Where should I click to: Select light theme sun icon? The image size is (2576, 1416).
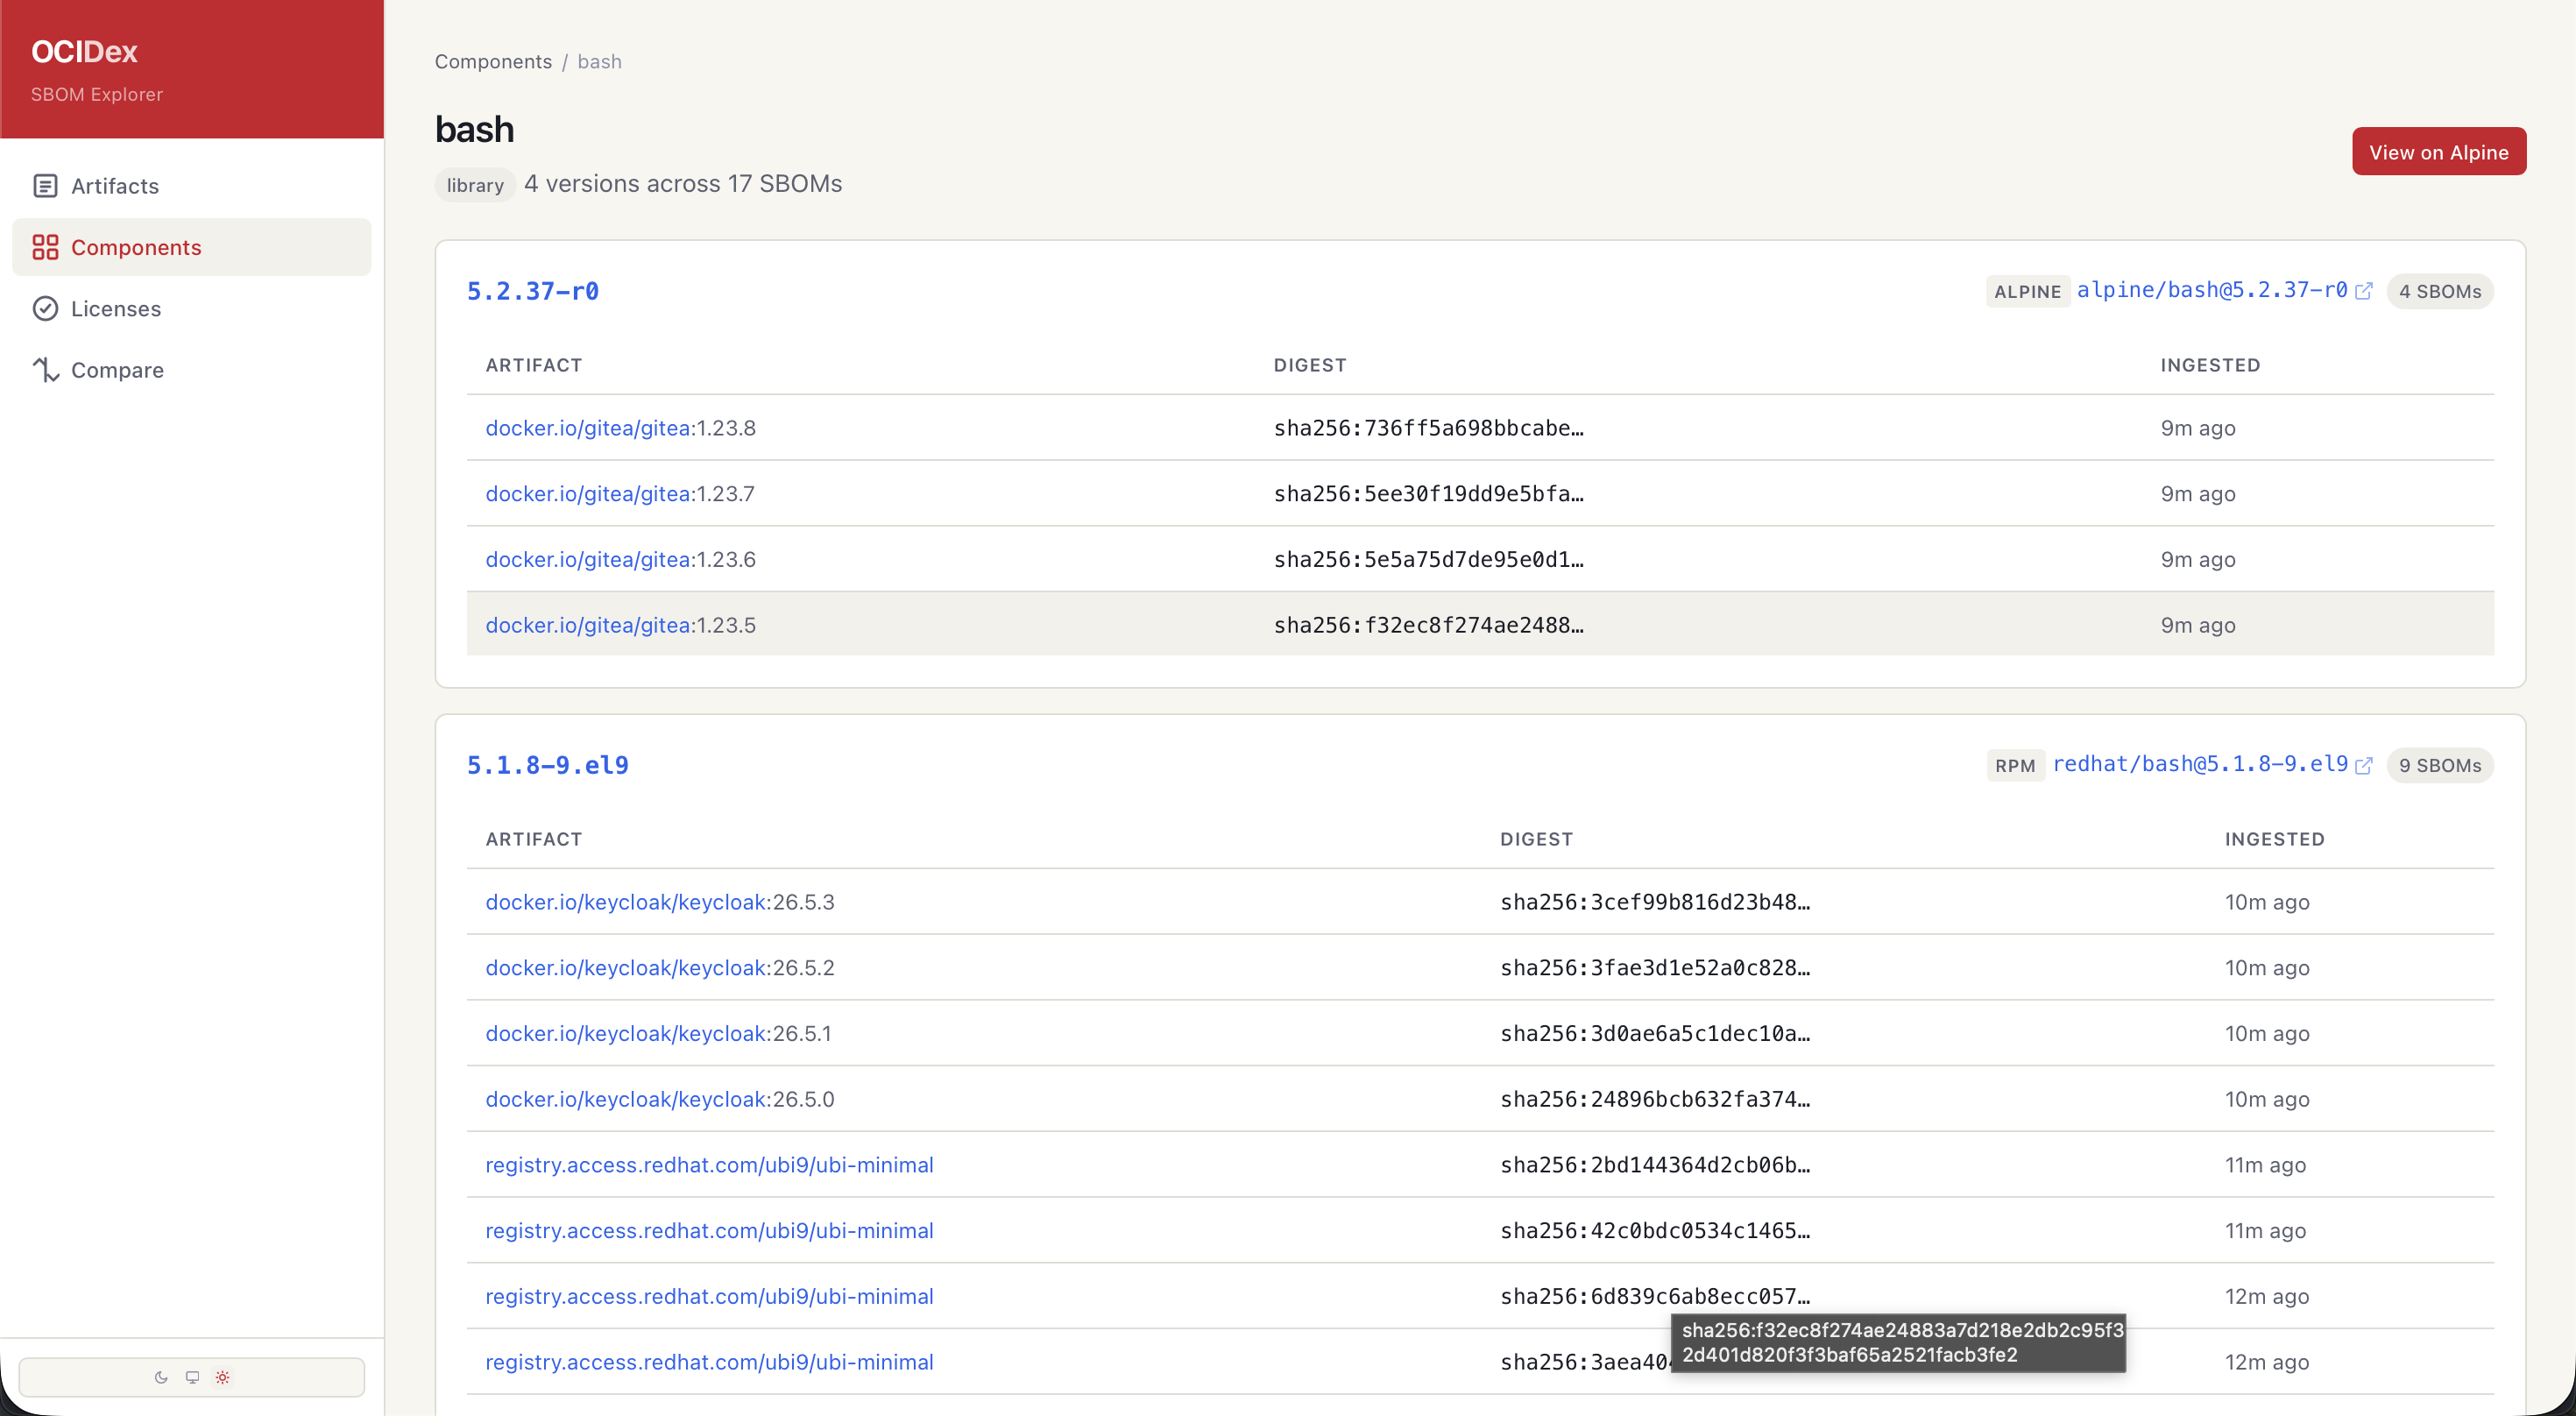tap(223, 1377)
